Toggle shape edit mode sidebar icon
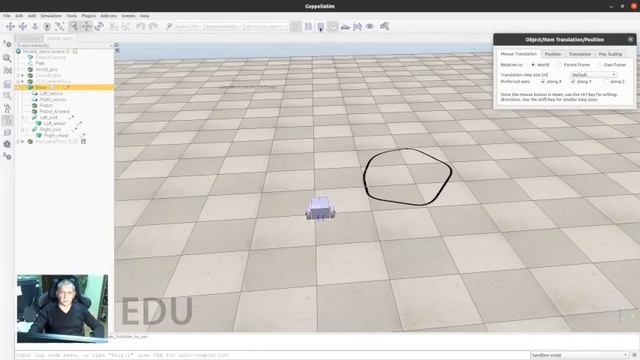 pyautogui.click(x=7, y=109)
